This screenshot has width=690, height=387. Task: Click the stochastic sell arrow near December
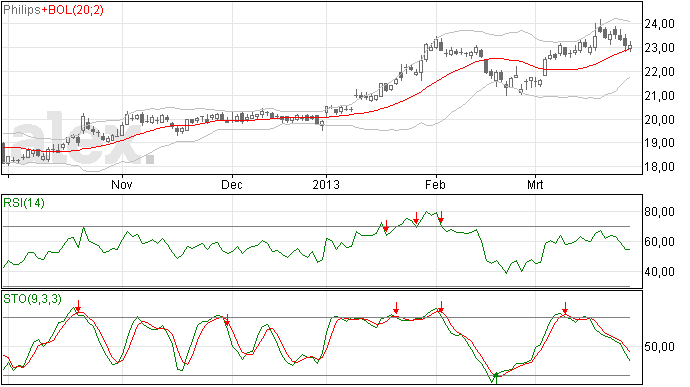[227, 320]
